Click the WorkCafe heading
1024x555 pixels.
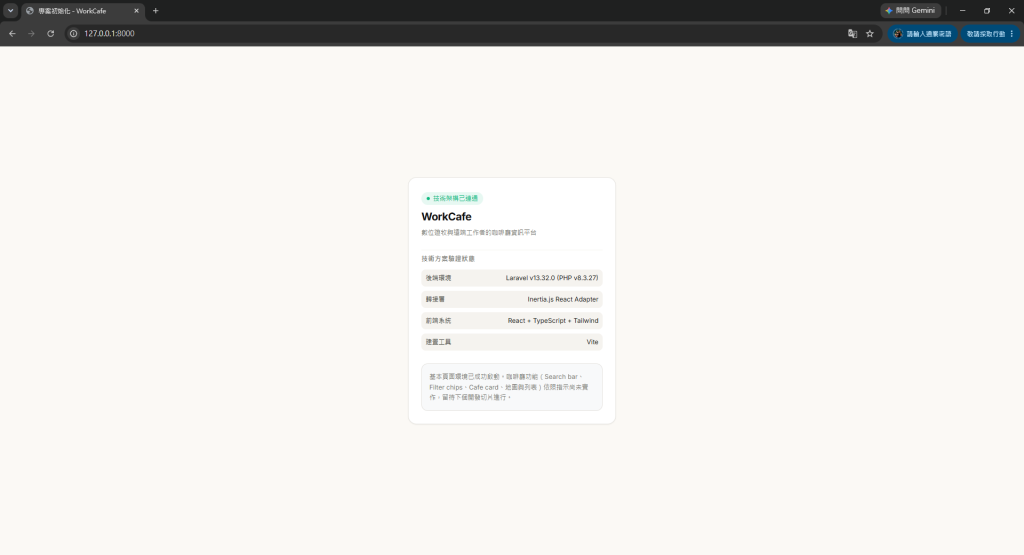[446, 217]
